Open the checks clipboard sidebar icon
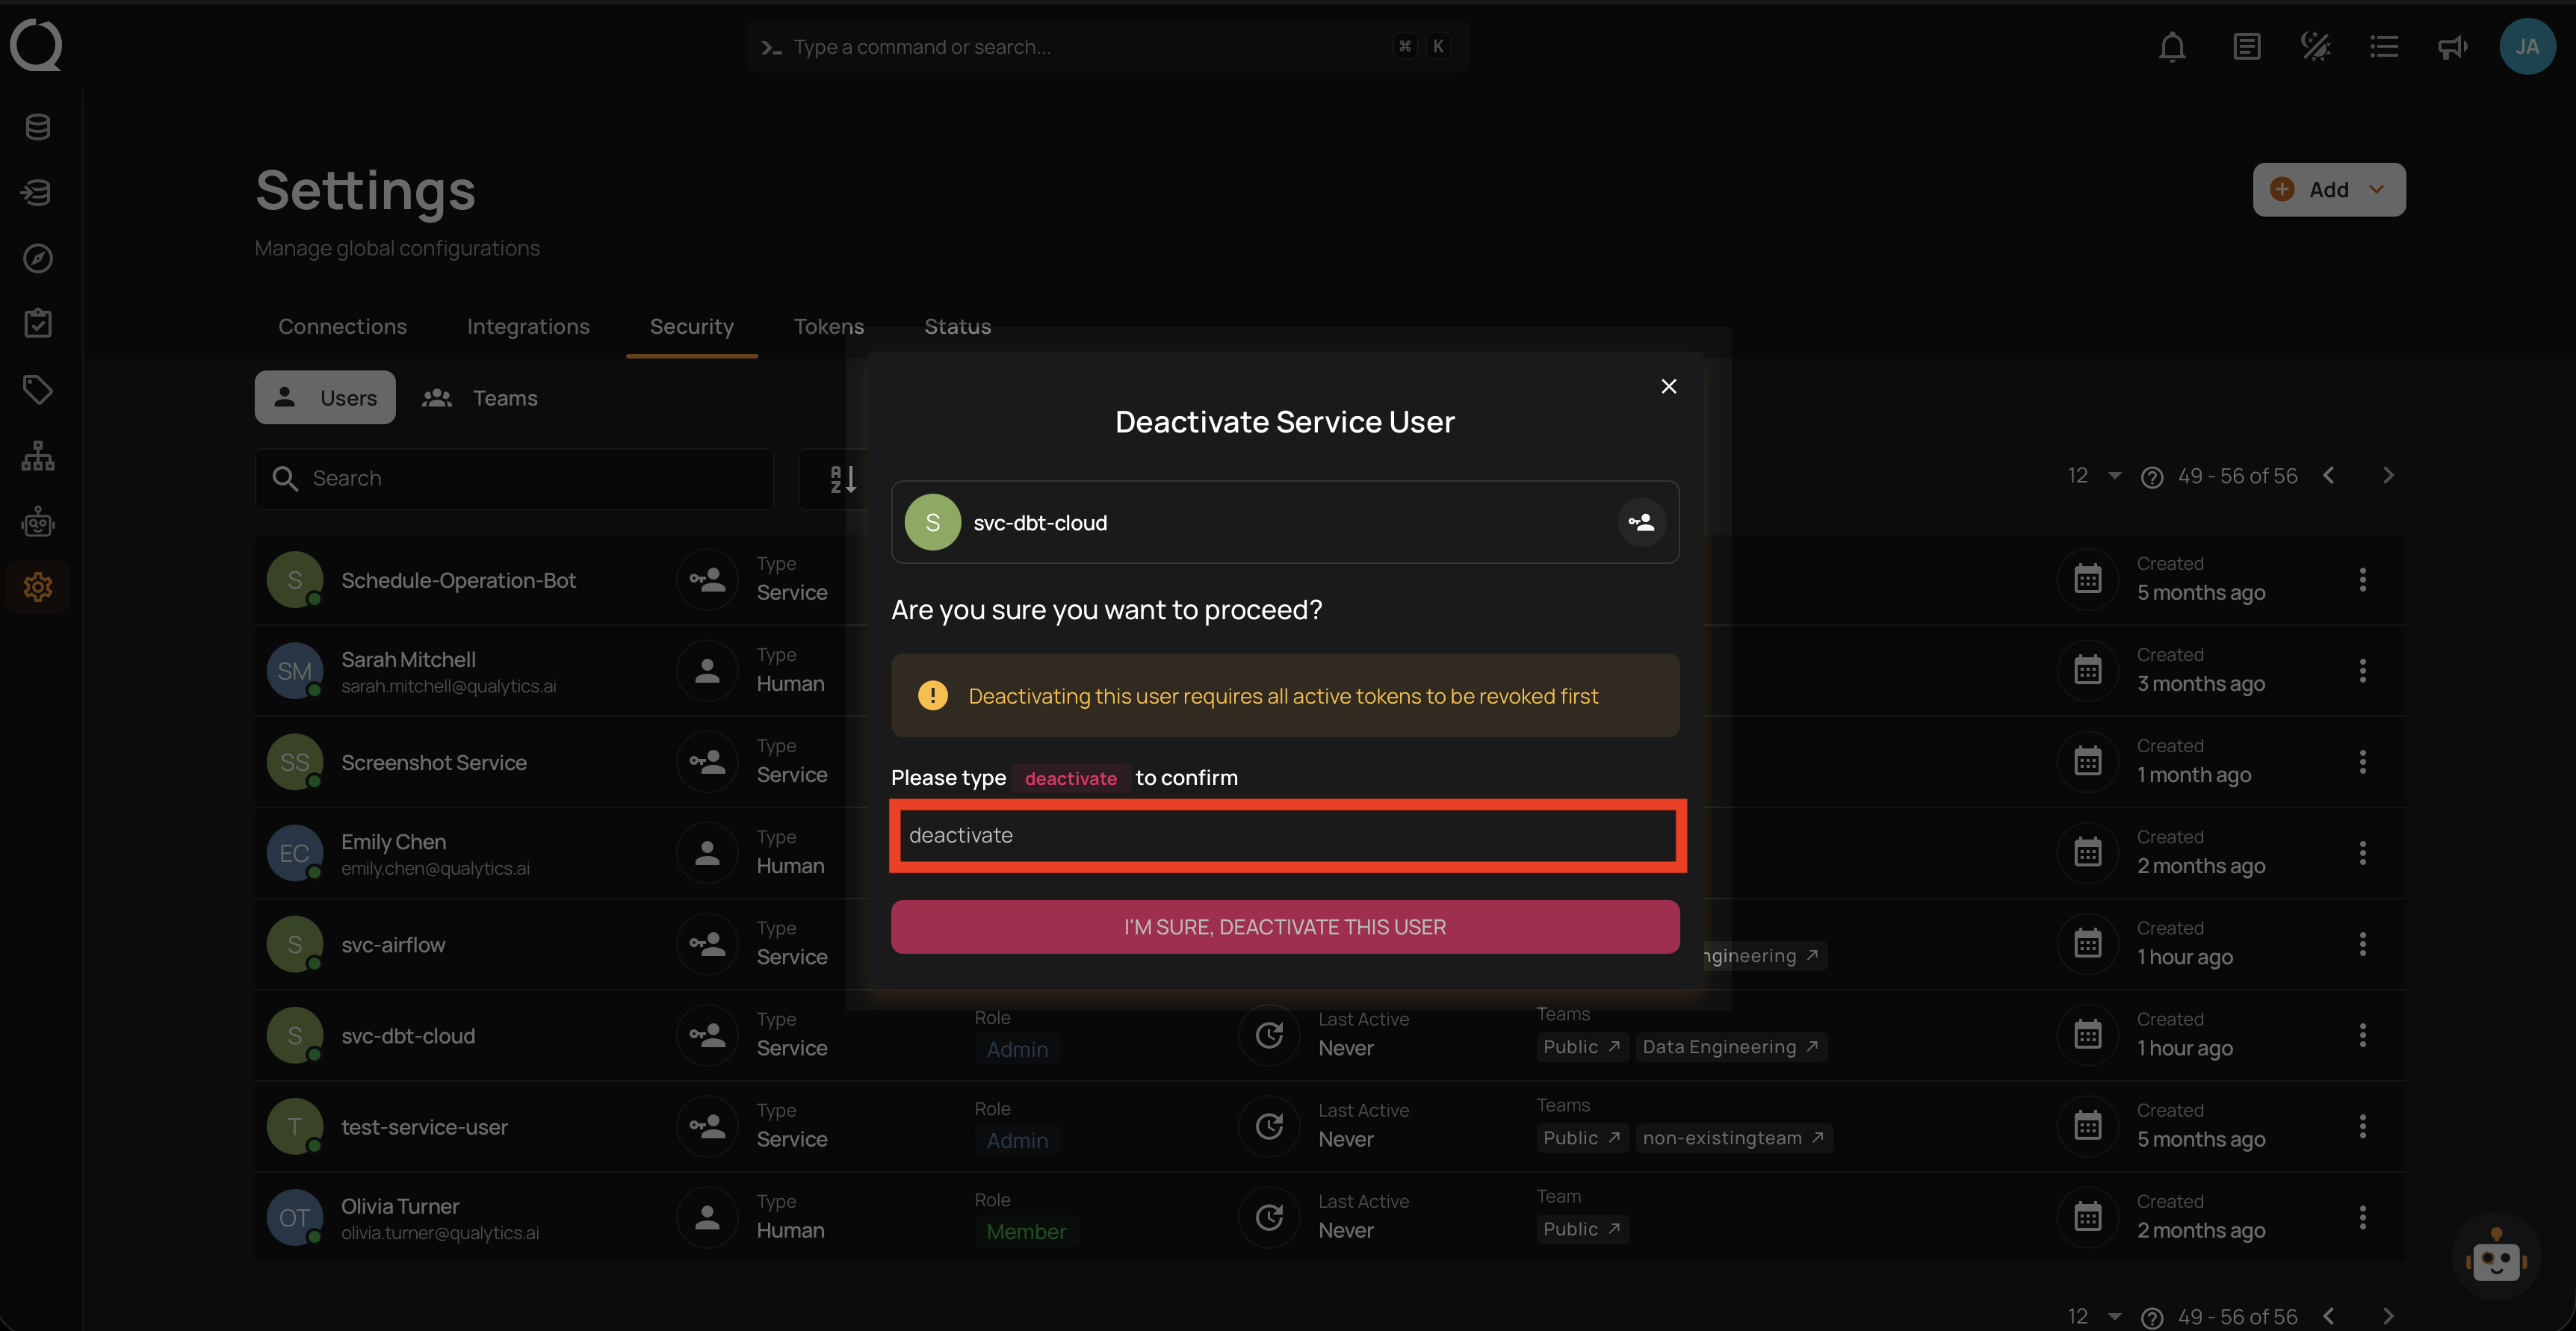The image size is (2576, 1331). tap(38, 323)
